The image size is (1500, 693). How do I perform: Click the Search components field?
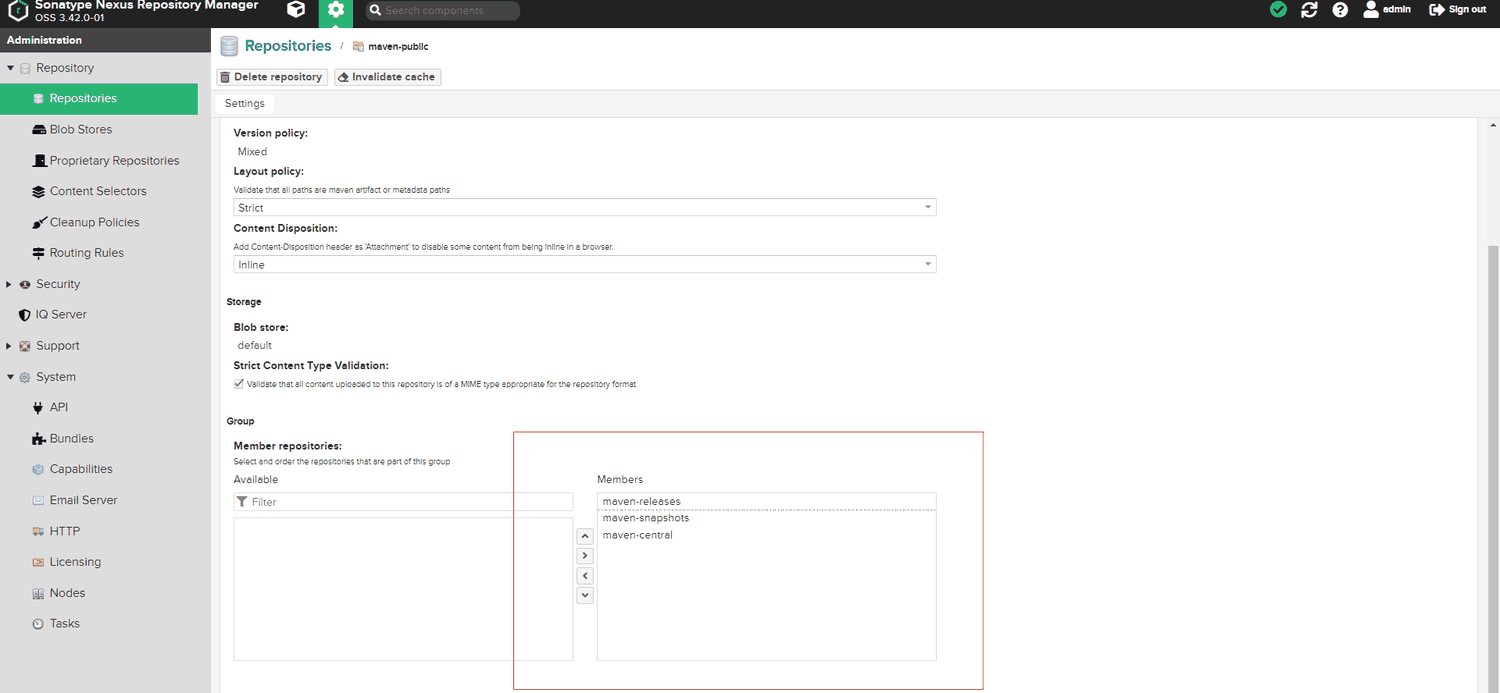[442, 11]
